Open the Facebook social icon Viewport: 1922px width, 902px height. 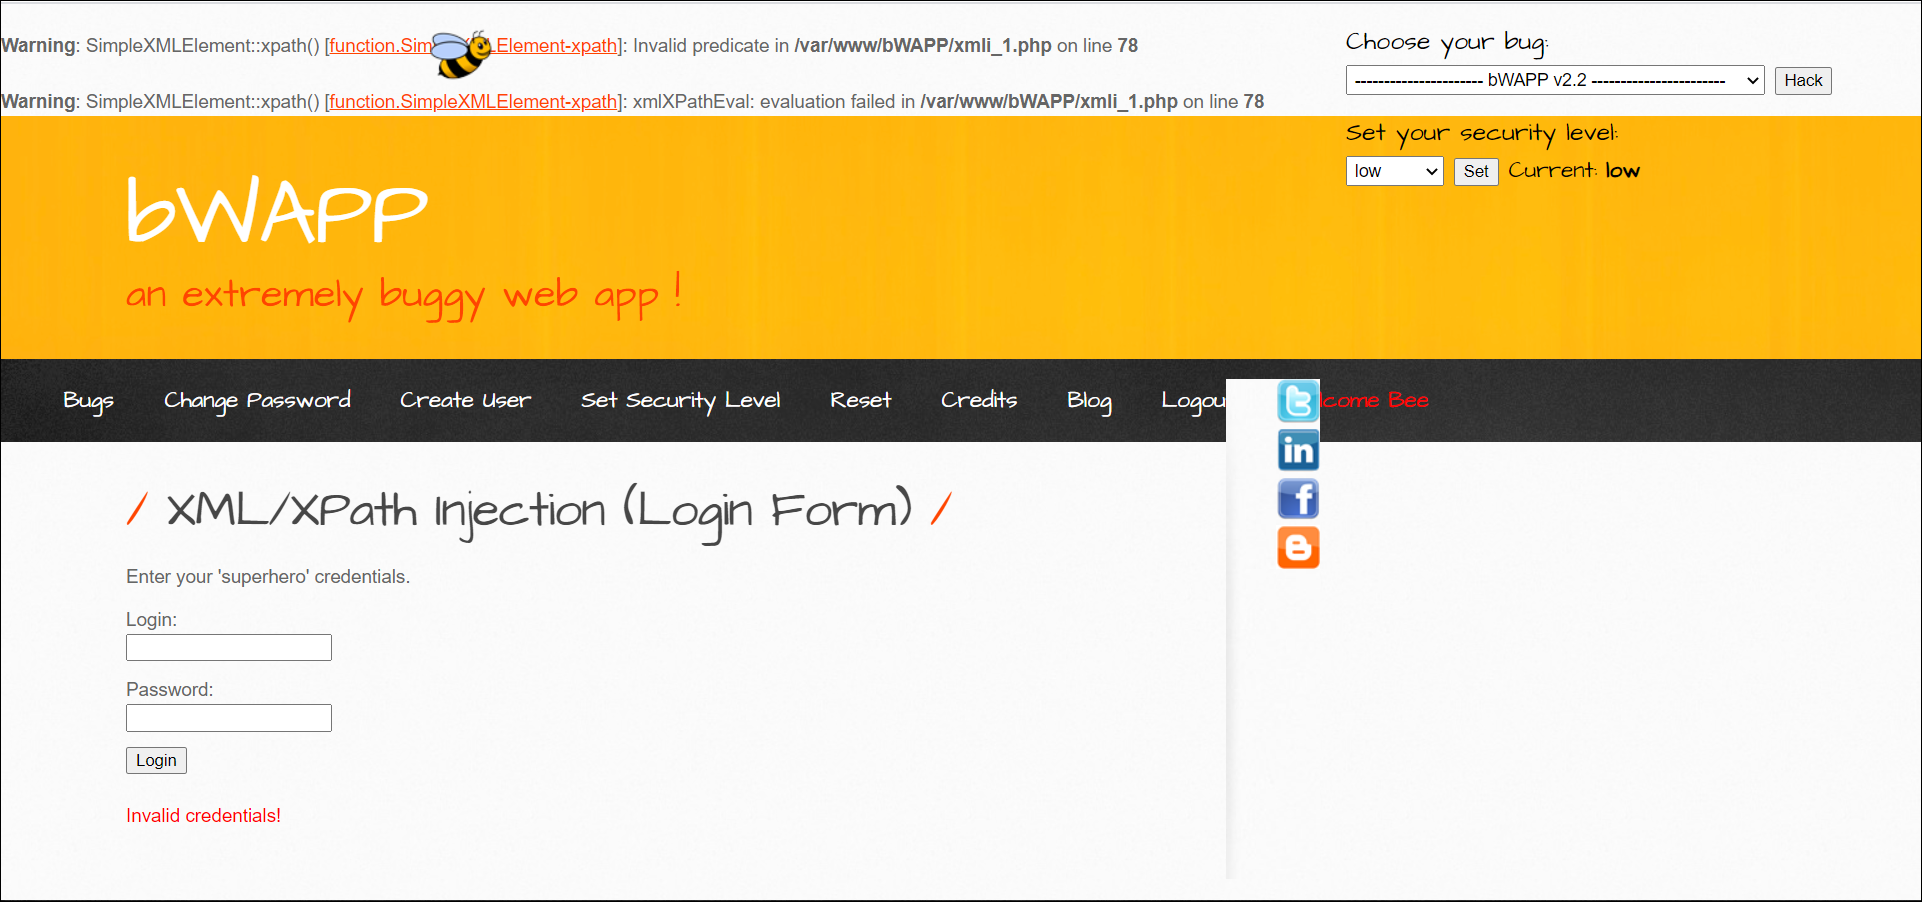click(x=1298, y=498)
